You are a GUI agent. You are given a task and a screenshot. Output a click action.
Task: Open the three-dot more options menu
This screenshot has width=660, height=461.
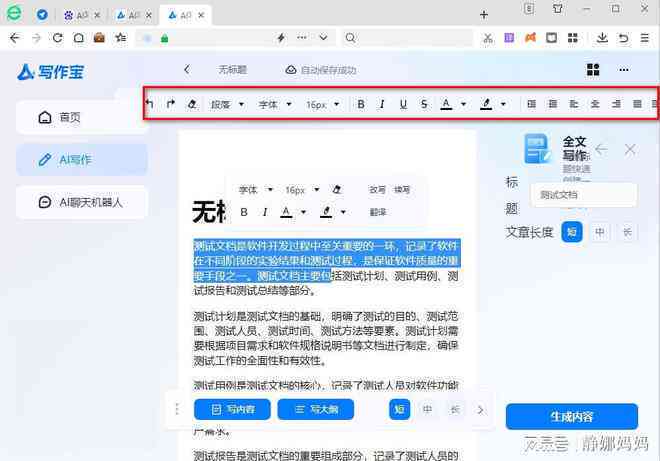pos(624,70)
